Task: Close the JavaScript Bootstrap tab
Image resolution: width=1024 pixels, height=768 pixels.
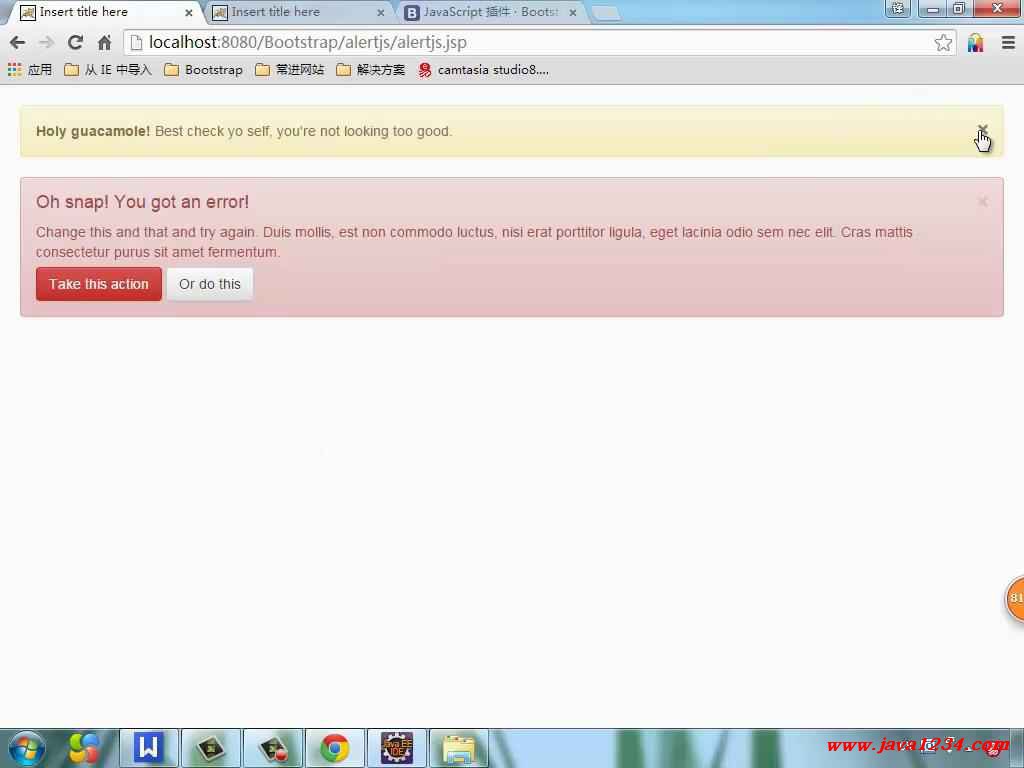Action: (573, 12)
